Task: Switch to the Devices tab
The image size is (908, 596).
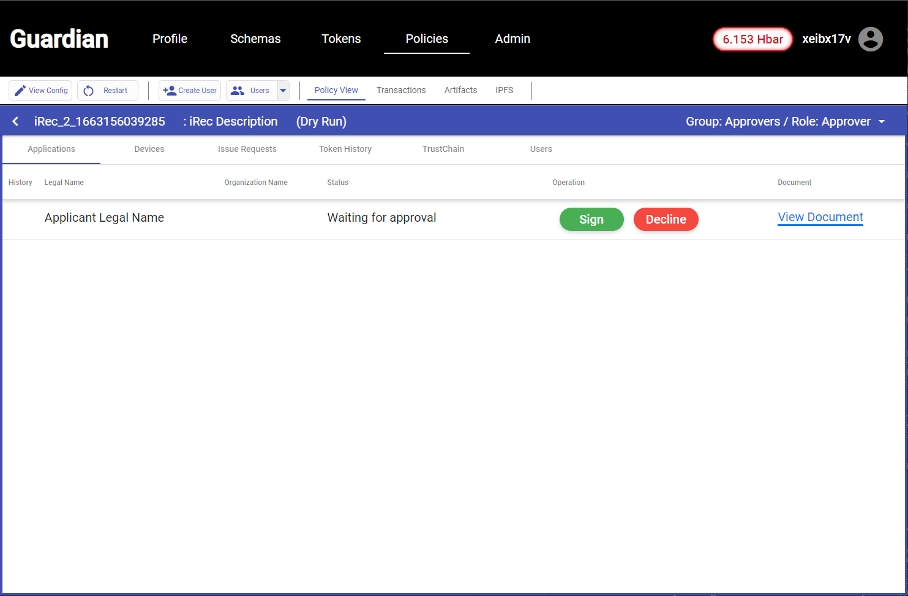Action: coord(149,149)
